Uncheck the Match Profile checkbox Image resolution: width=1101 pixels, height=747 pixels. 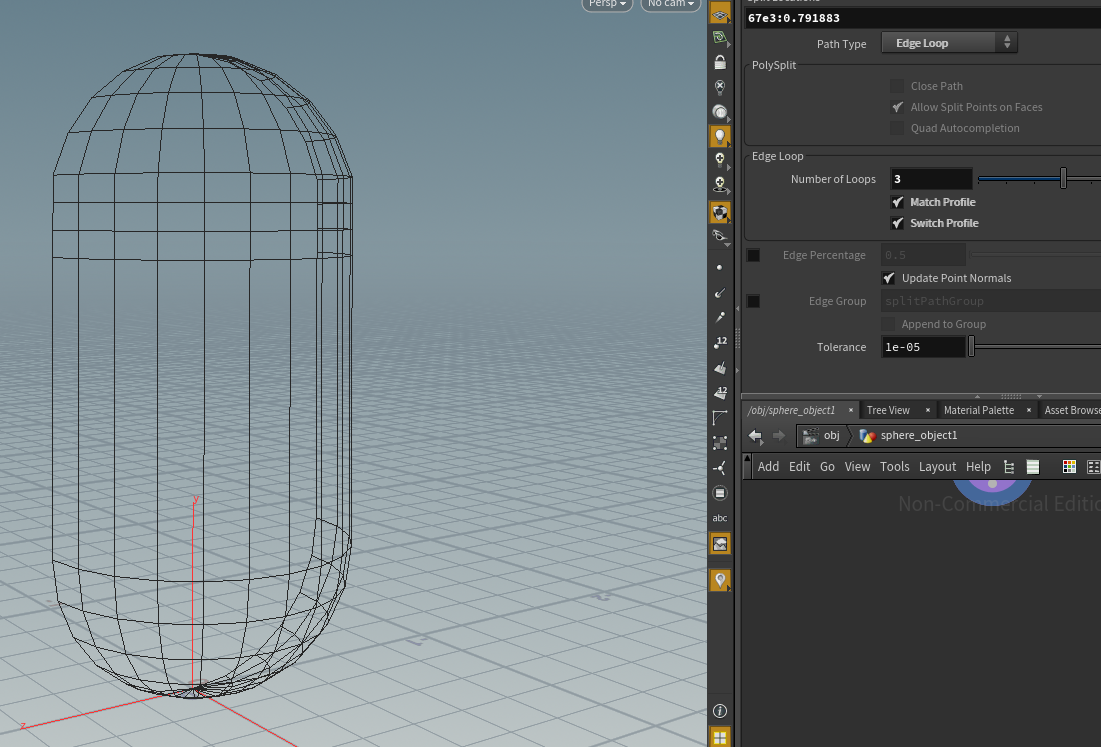[897, 202]
